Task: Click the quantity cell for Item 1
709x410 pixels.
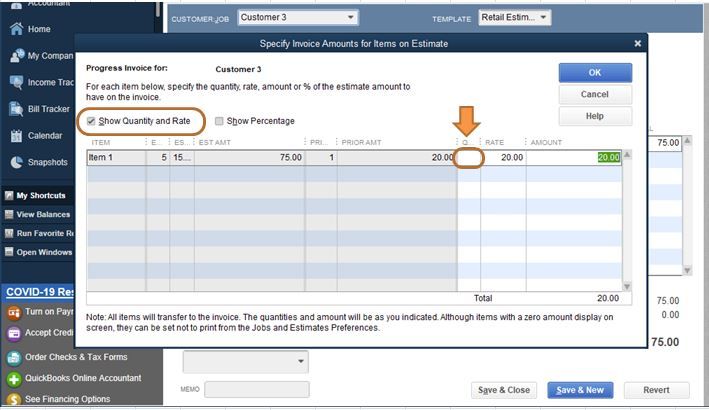Action: tap(469, 157)
